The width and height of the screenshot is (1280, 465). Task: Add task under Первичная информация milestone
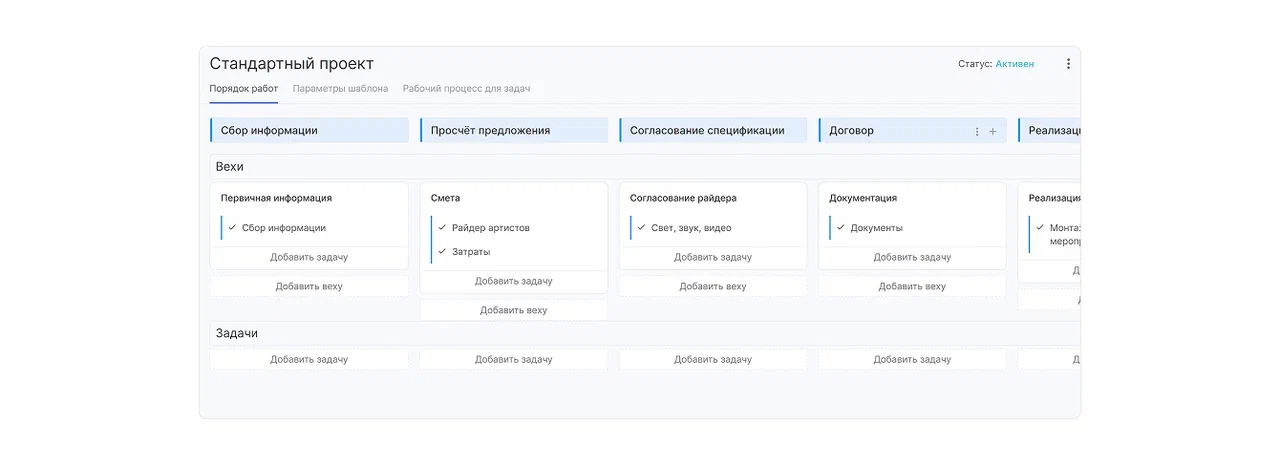pyautogui.click(x=309, y=258)
